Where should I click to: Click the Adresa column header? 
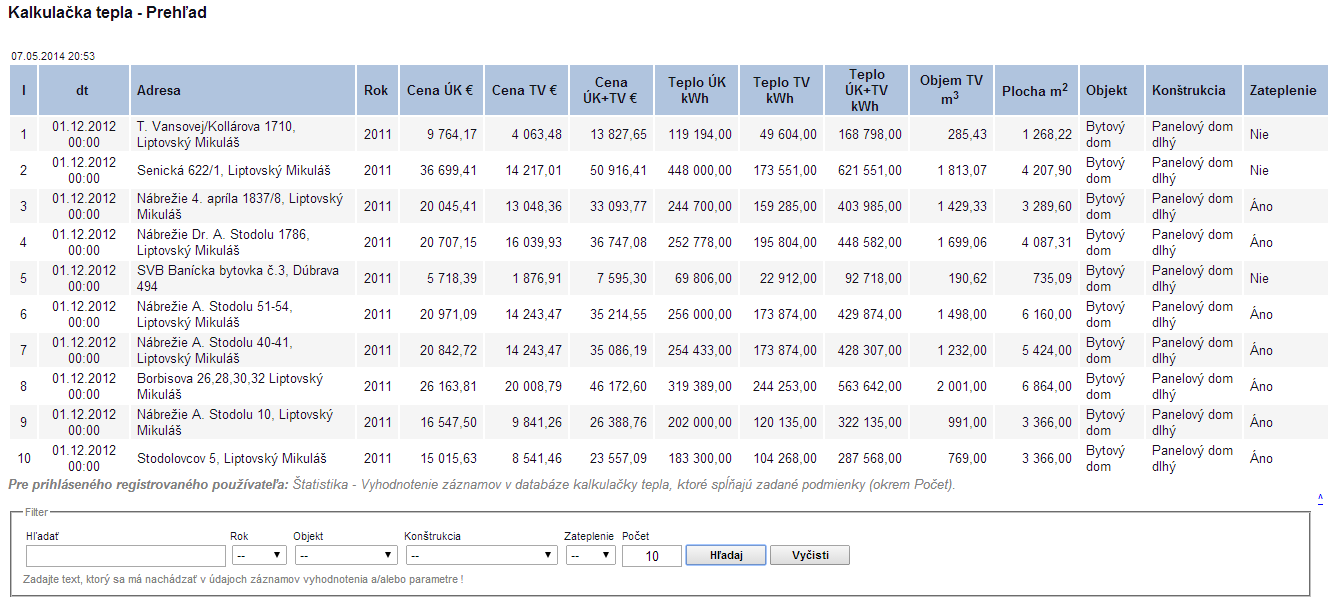(x=159, y=90)
